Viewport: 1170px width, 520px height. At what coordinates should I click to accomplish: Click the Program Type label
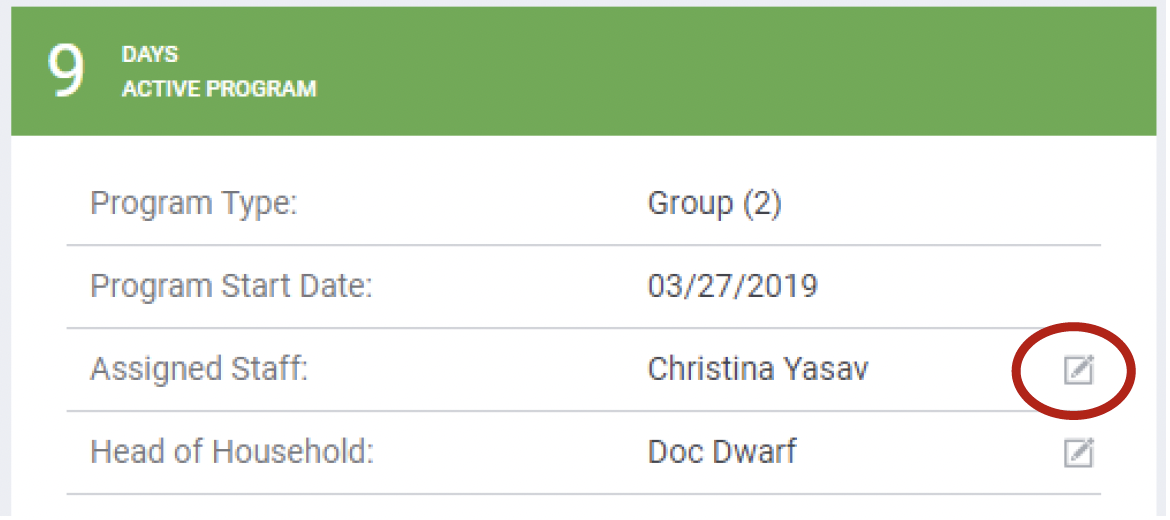pos(194,204)
